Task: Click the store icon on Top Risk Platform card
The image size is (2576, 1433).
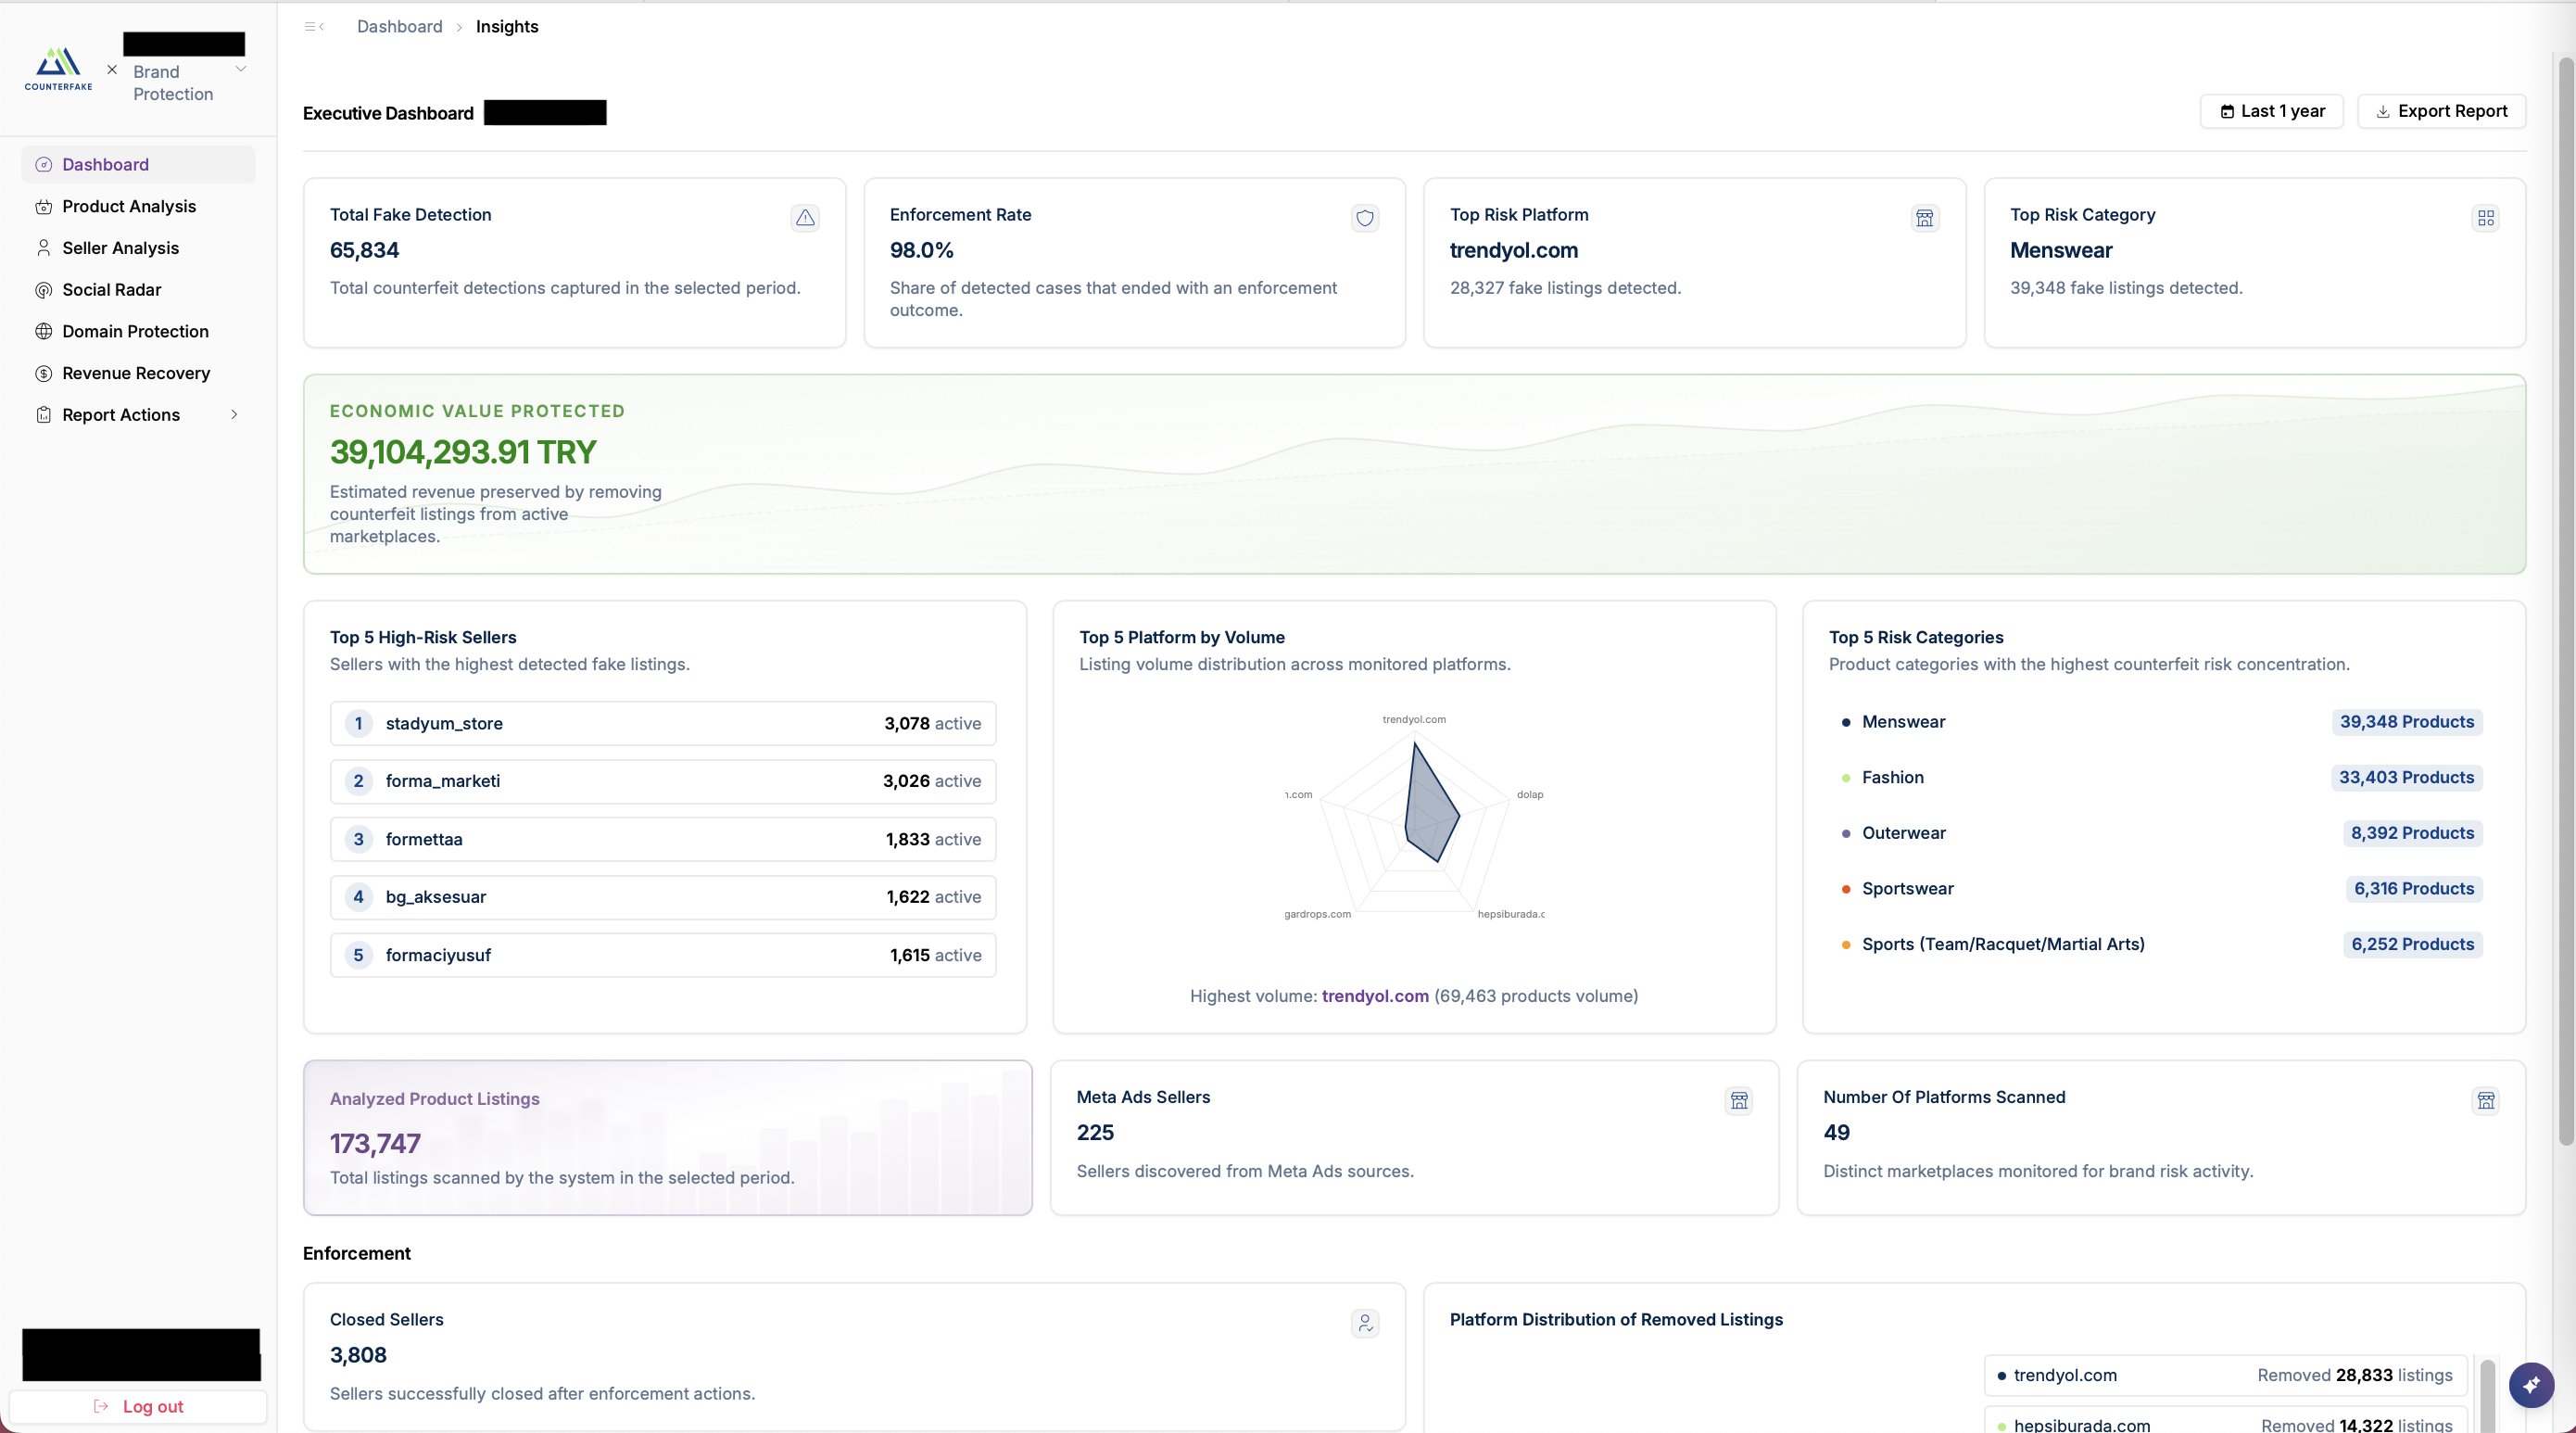Action: [1925, 218]
